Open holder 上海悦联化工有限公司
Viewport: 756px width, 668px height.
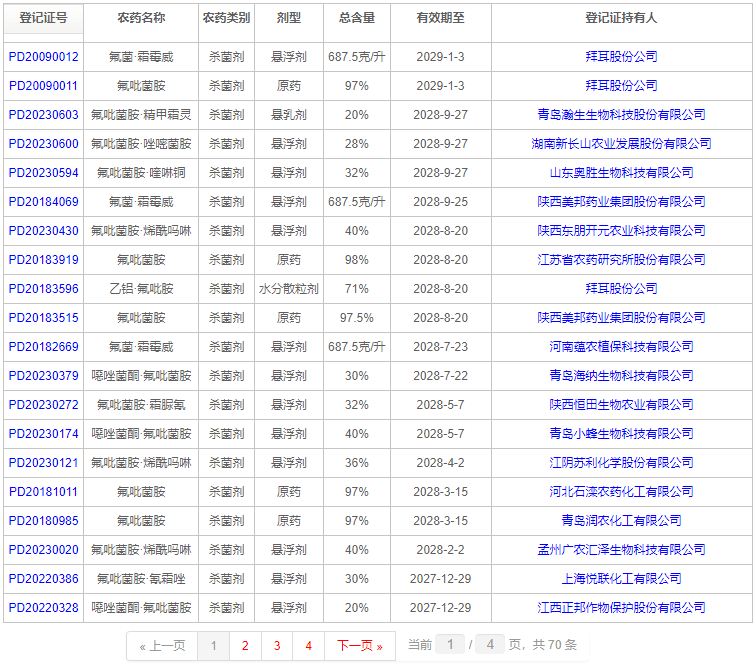pyautogui.click(x=621, y=579)
